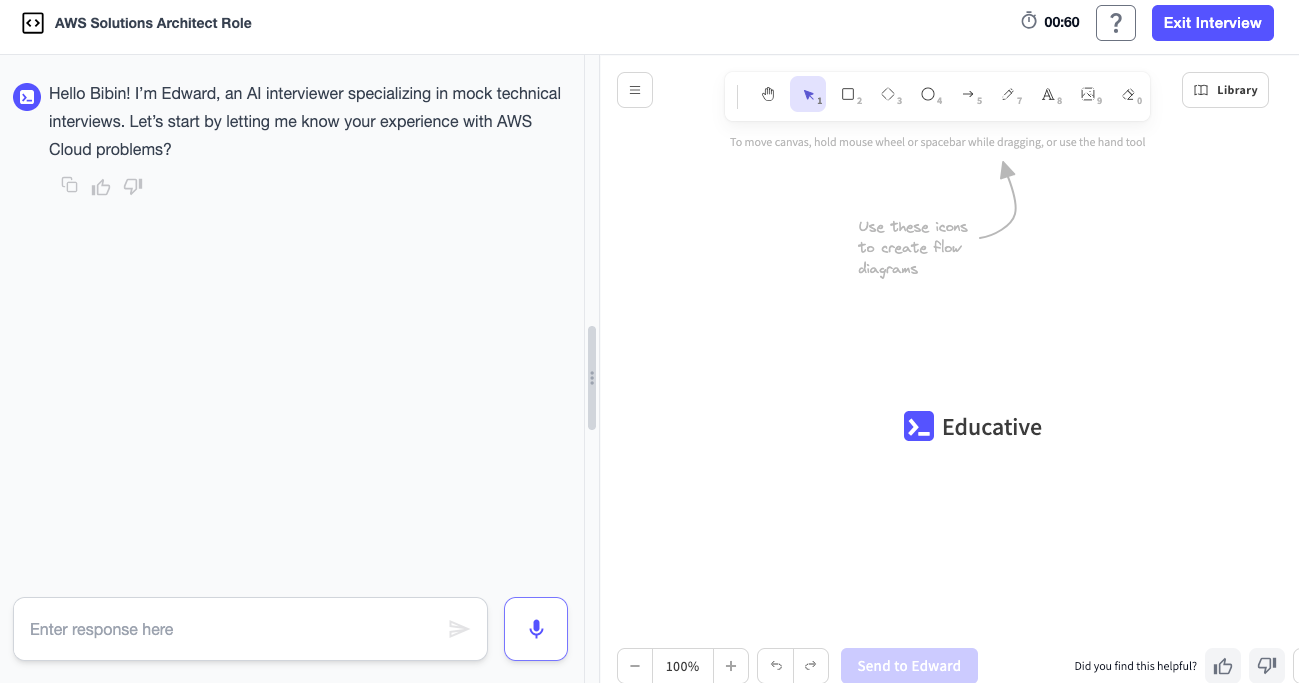The height and width of the screenshot is (683, 1299).
Task: Select the Diamond shape tool
Action: (889, 94)
